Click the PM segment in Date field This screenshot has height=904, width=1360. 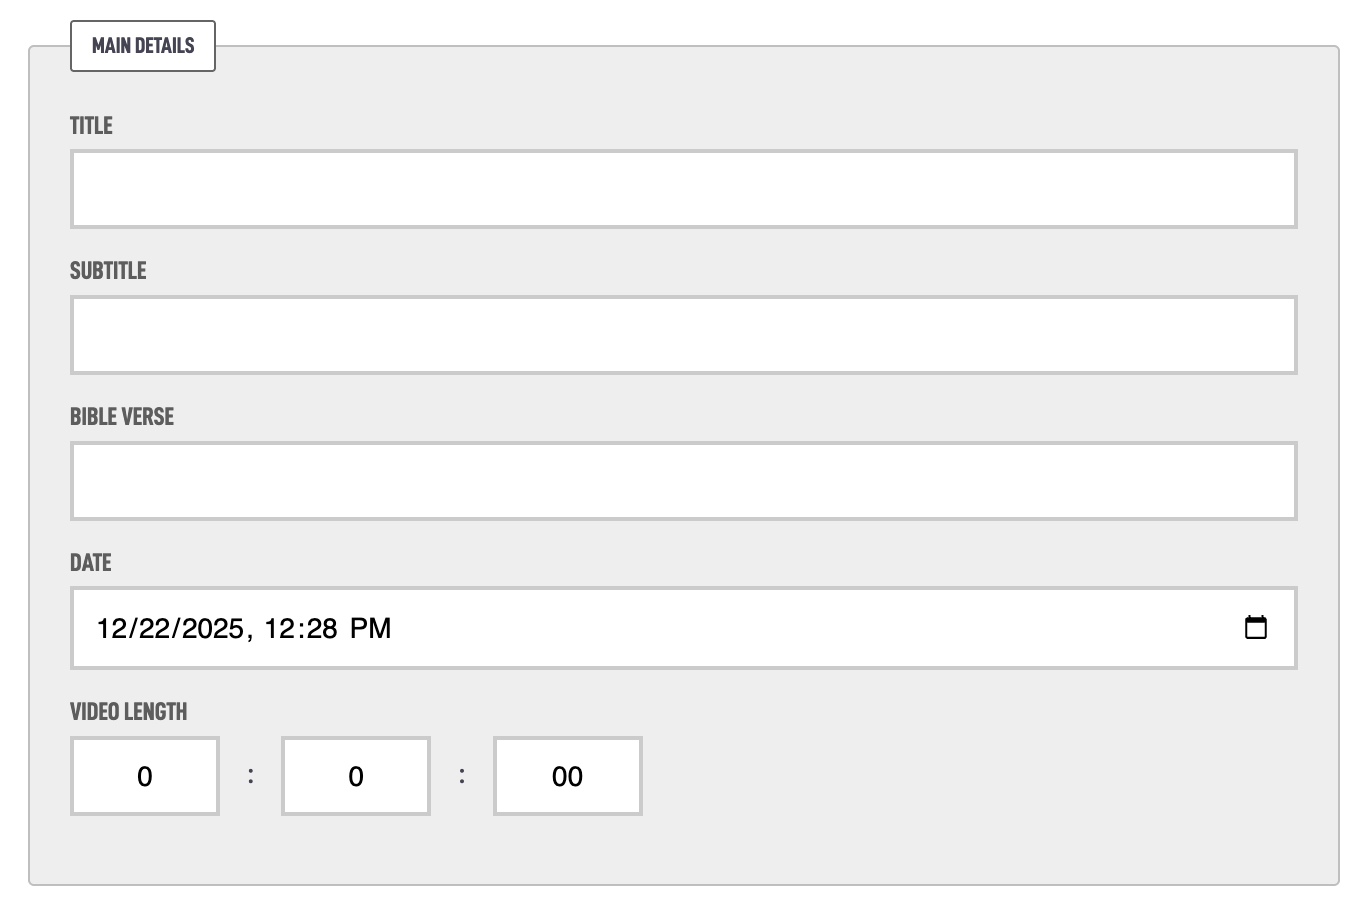[x=371, y=628]
